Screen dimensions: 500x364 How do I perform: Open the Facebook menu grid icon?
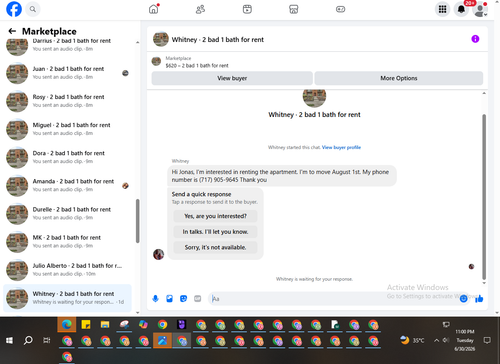pos(442,9)
